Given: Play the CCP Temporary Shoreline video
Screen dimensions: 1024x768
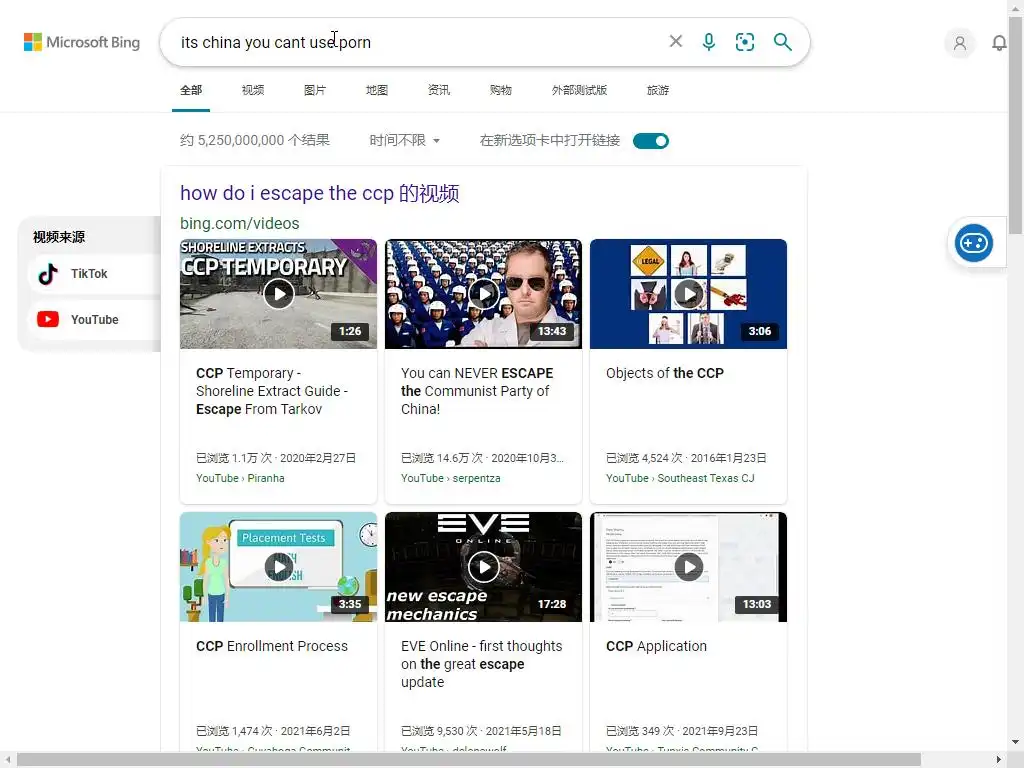Looking at the screenshot, I should click(278, 294).
